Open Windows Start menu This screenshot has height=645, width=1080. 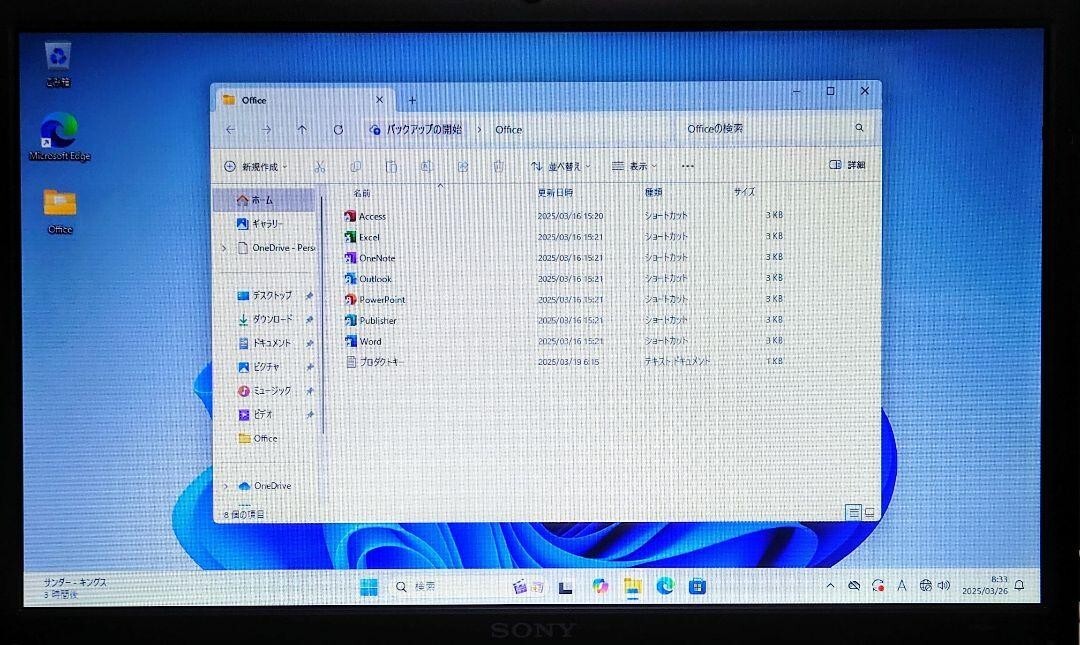pyautogui.click(x=369, y=586)
